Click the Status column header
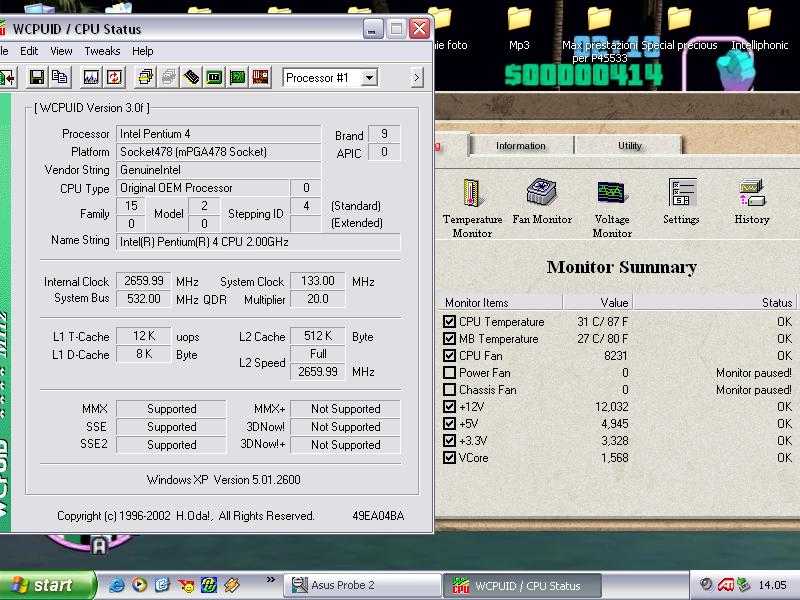The width and height of the screenshot is (800, 600). pos(714,302)
